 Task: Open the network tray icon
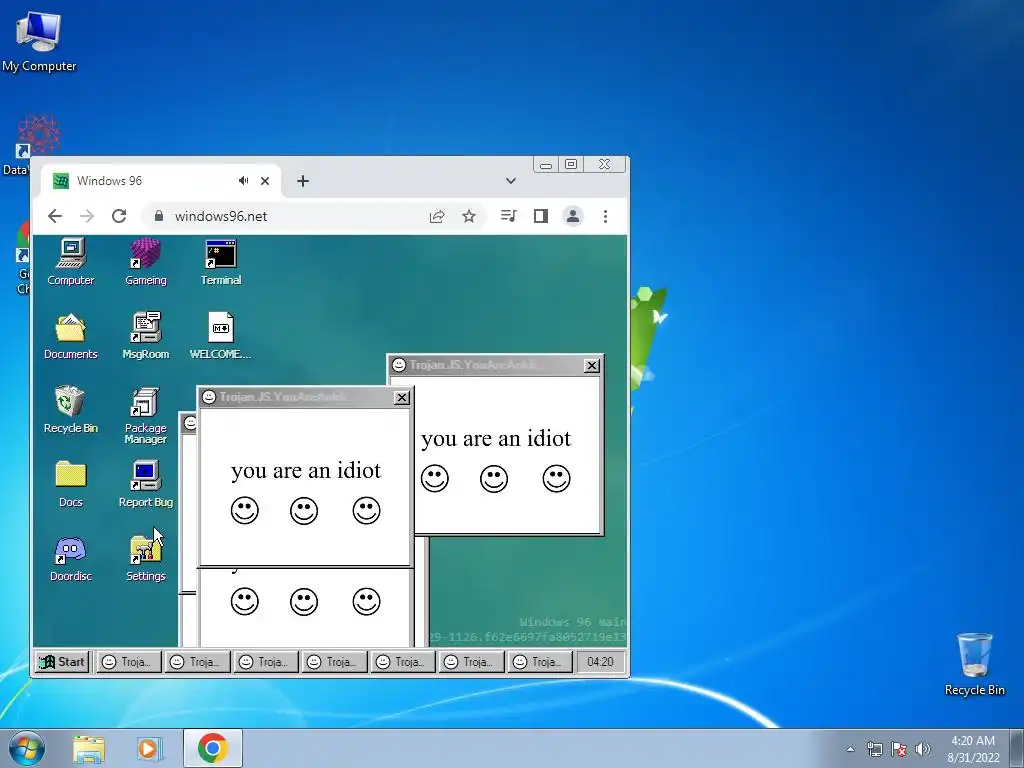pos(874,749)
